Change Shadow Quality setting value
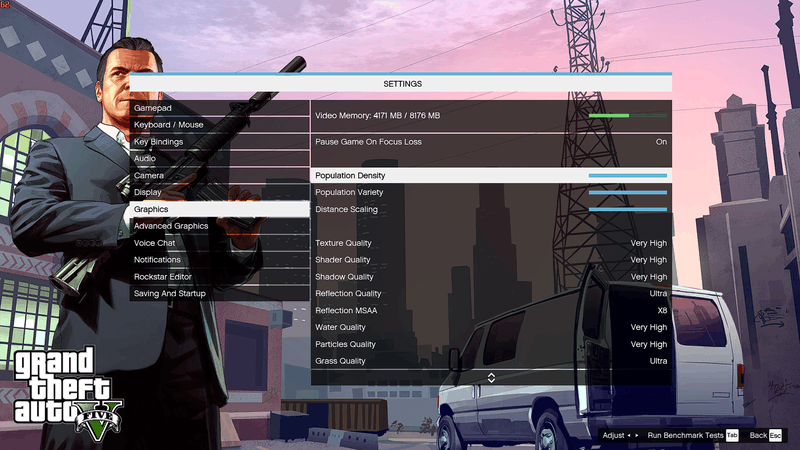The width and height of the screenshot is (800, 450). pyautogui.click(x=648, y=277)
